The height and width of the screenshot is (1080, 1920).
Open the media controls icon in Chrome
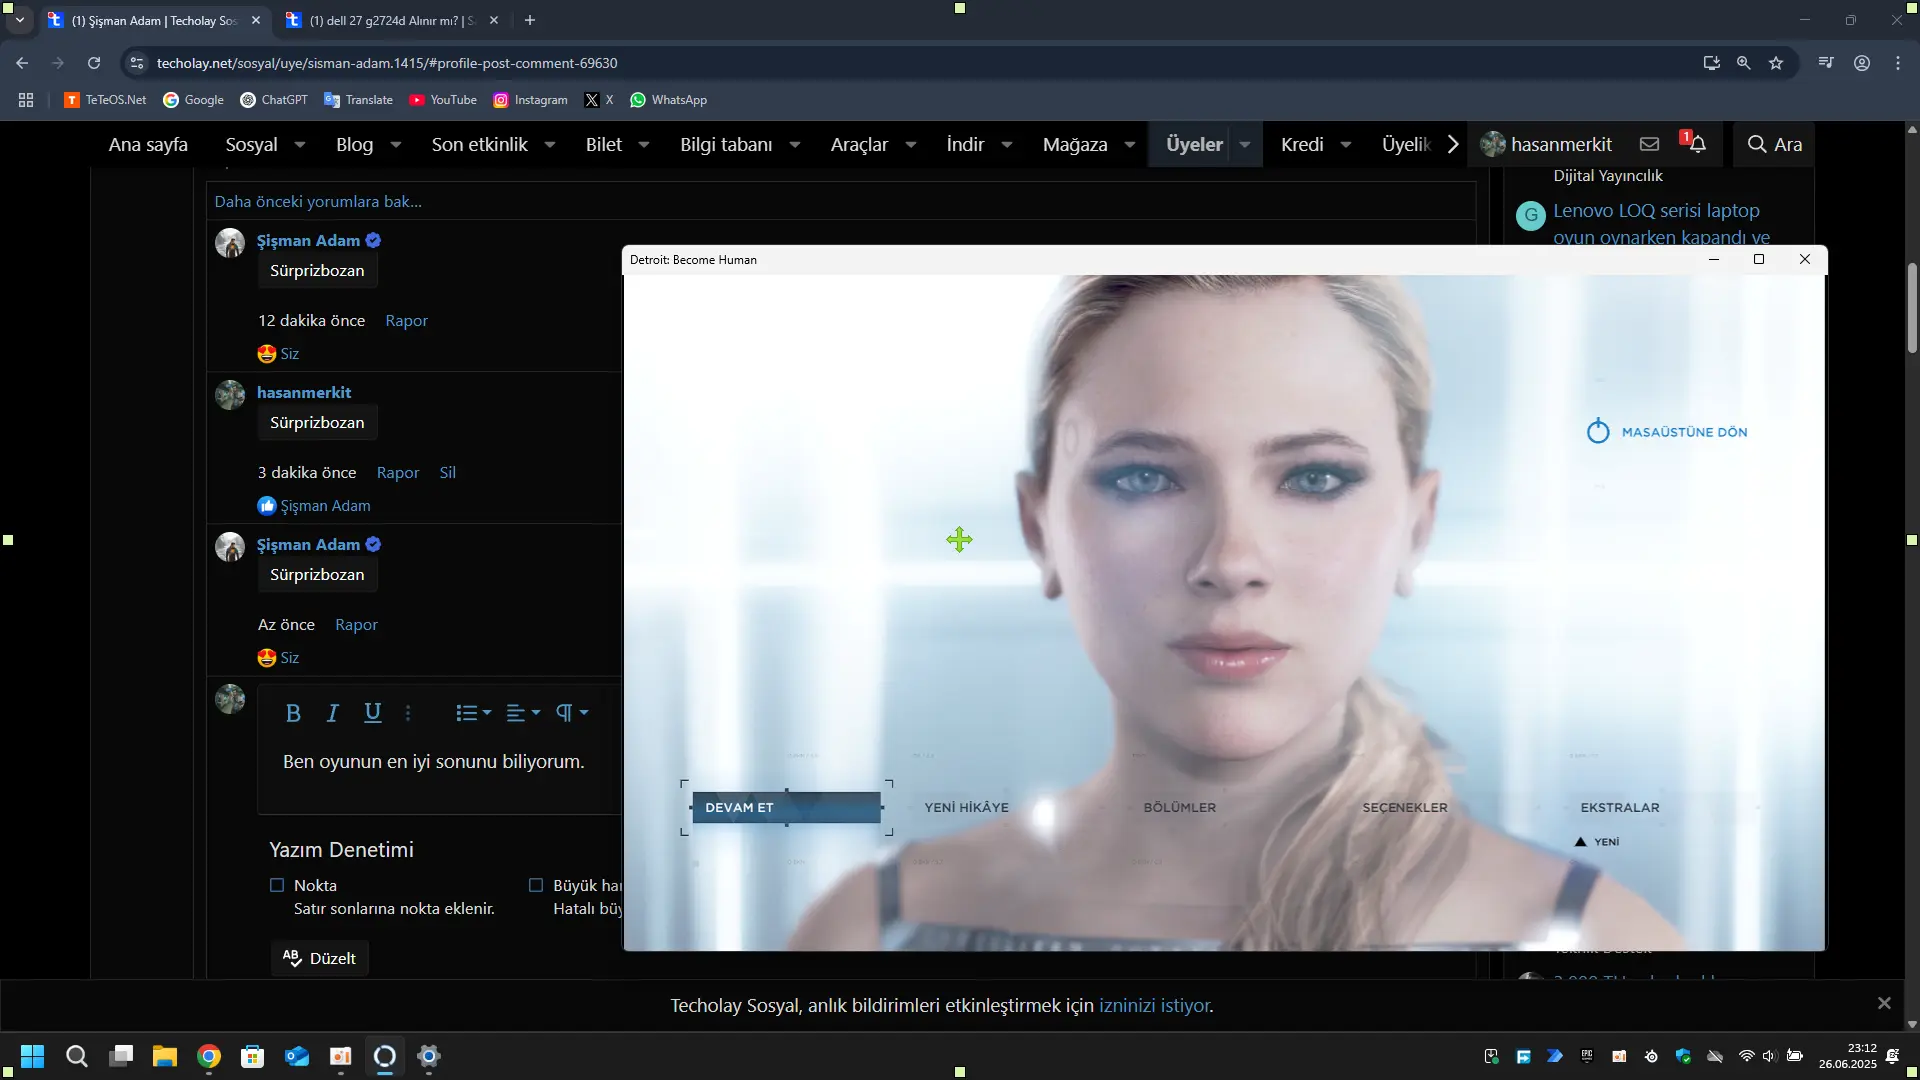[1826, 63]
